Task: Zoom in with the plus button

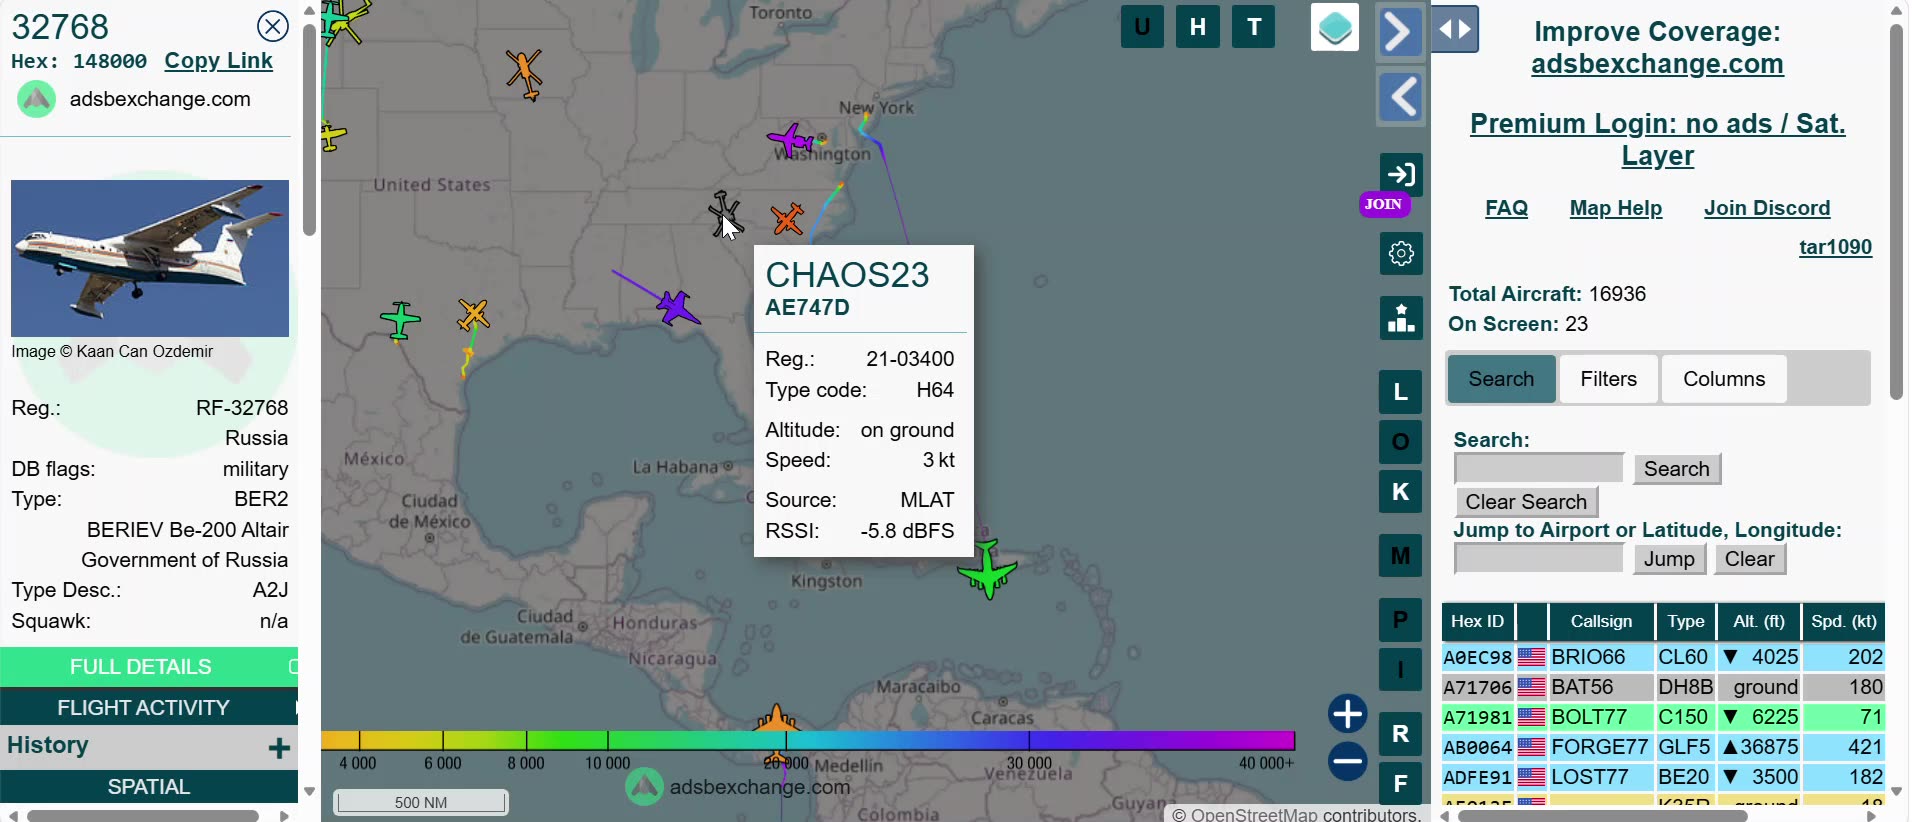Action: pos(1348,714)
